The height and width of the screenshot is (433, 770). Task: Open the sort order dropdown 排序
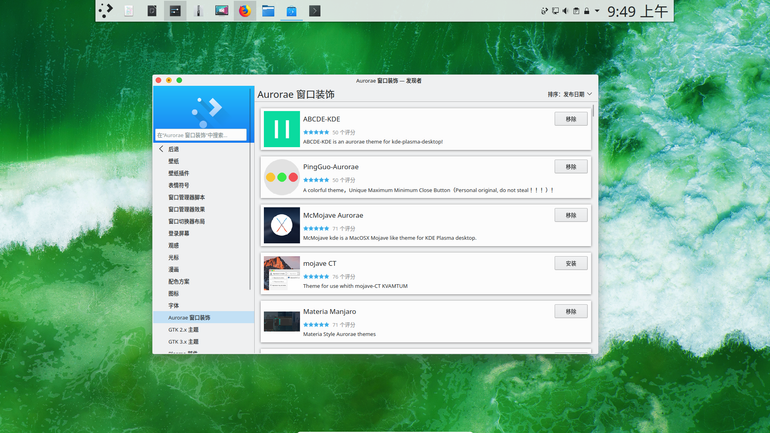570,94
